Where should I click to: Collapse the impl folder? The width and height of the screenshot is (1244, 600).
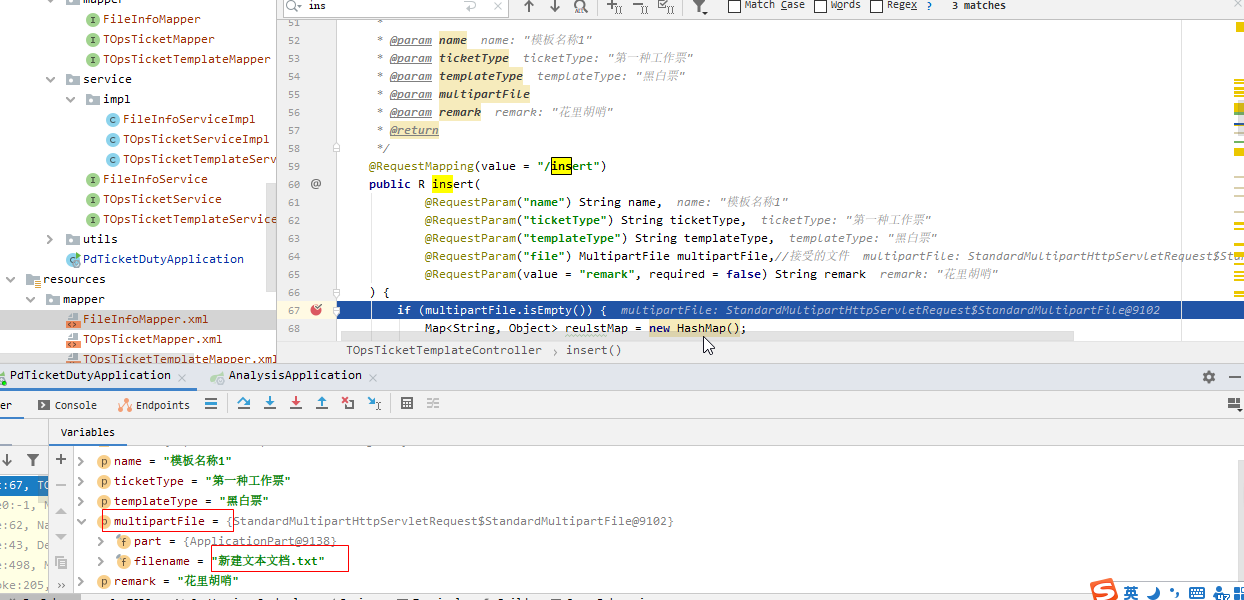pyautogui.click(x=70, y=99)
